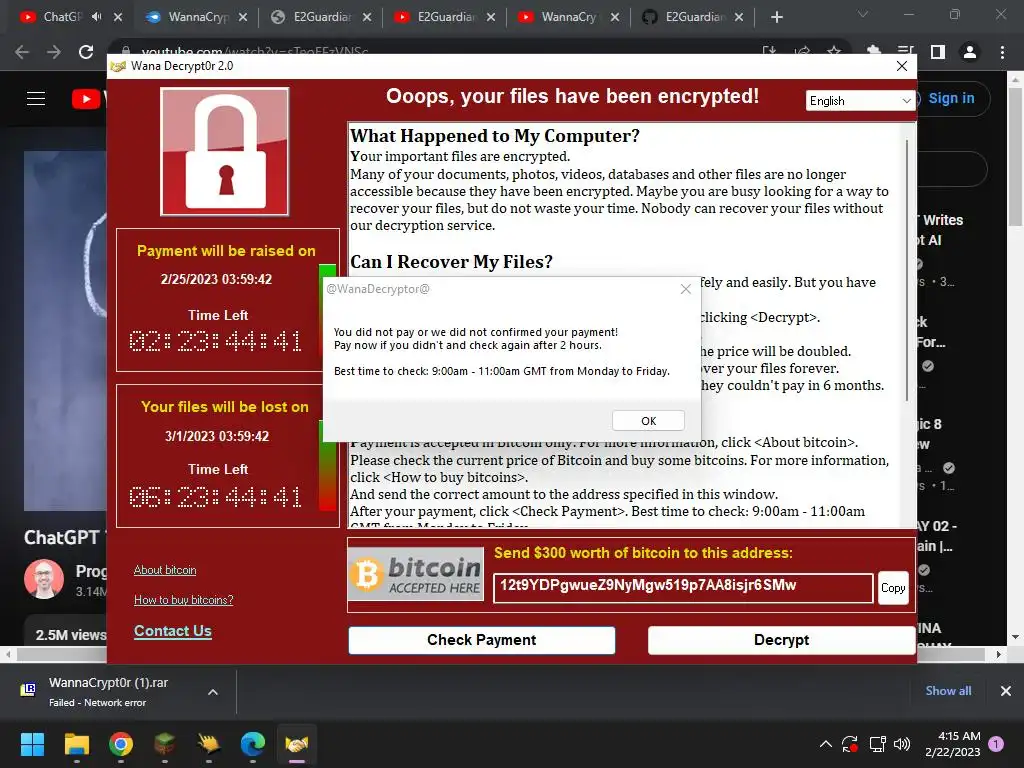Click Sign in on YouTube
The image size is (1024, 768).
[x=951, y=98]
